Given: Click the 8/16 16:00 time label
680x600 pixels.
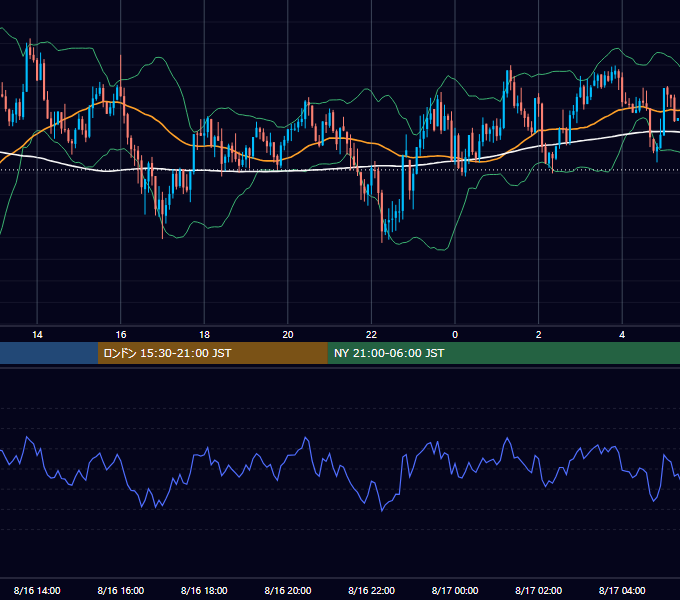Looking at the screenshot, I should pos(121,590).
